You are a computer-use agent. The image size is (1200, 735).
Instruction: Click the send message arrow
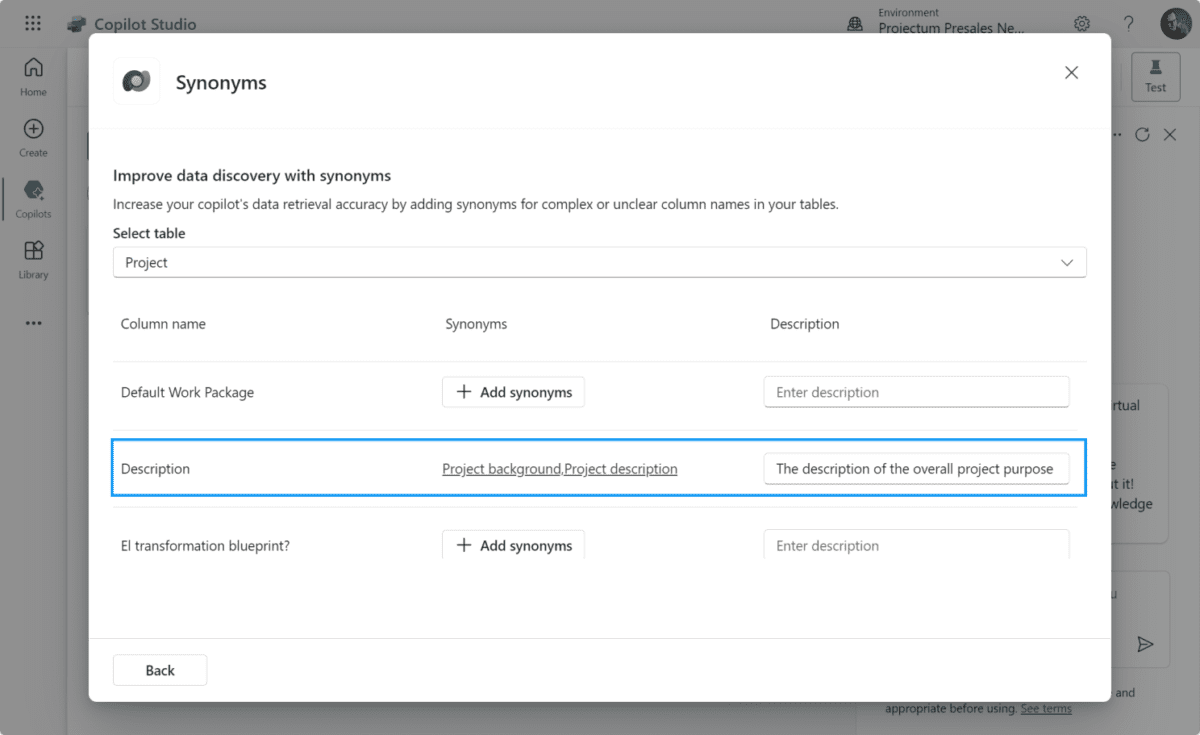click(1146, 645)
